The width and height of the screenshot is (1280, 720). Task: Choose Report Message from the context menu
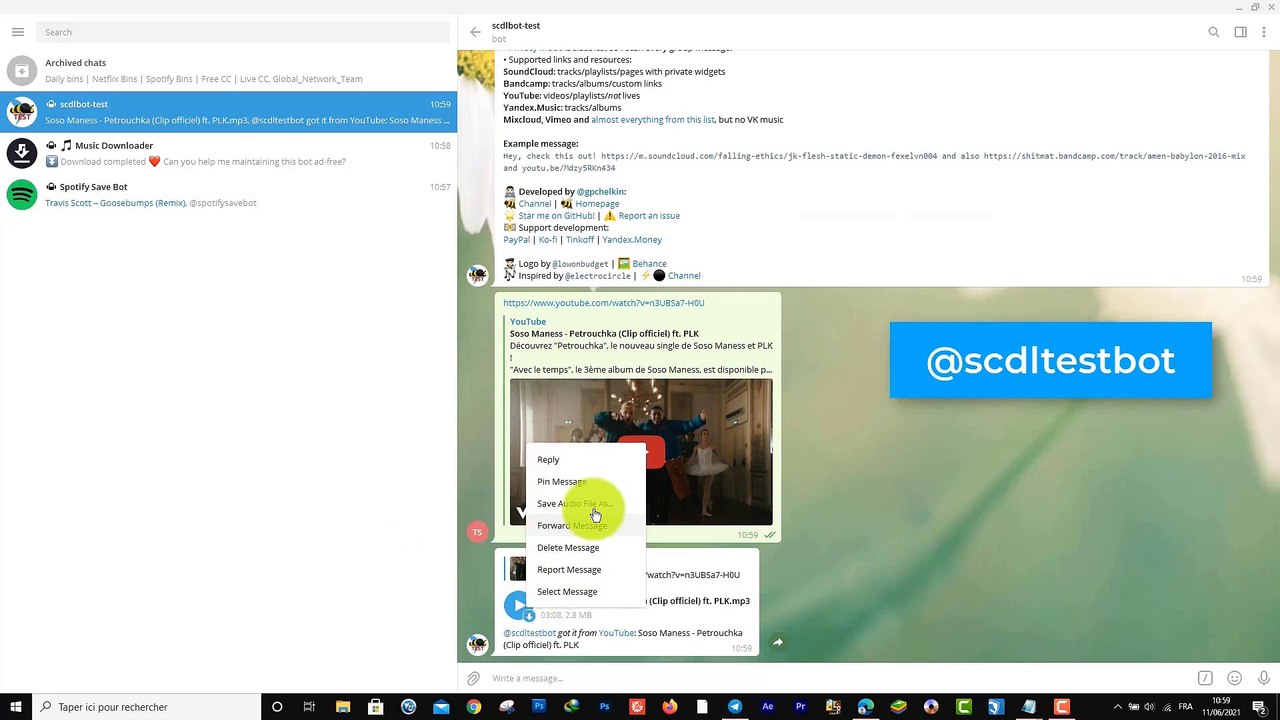pyautogui.click(x=585, y=570)
